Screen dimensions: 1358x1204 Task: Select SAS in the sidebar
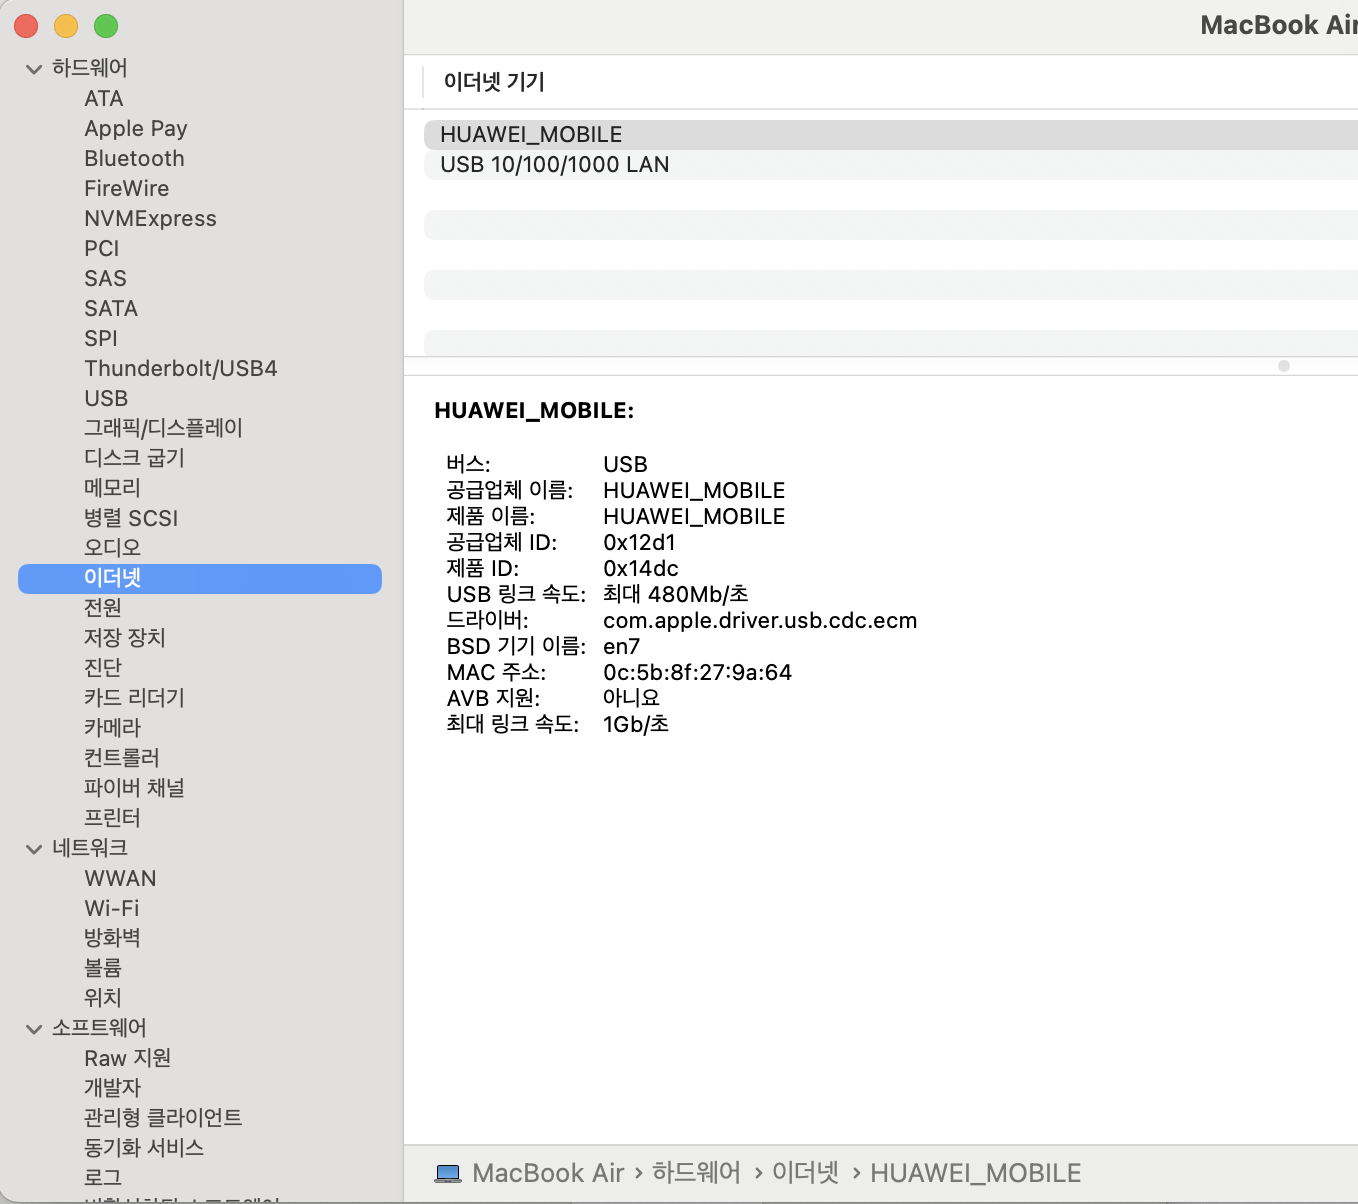[105, 279]
